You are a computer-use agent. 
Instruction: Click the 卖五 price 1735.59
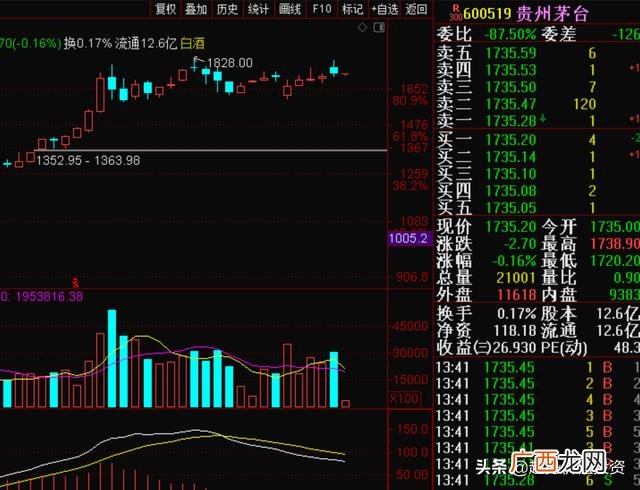(x=511, y=53)
